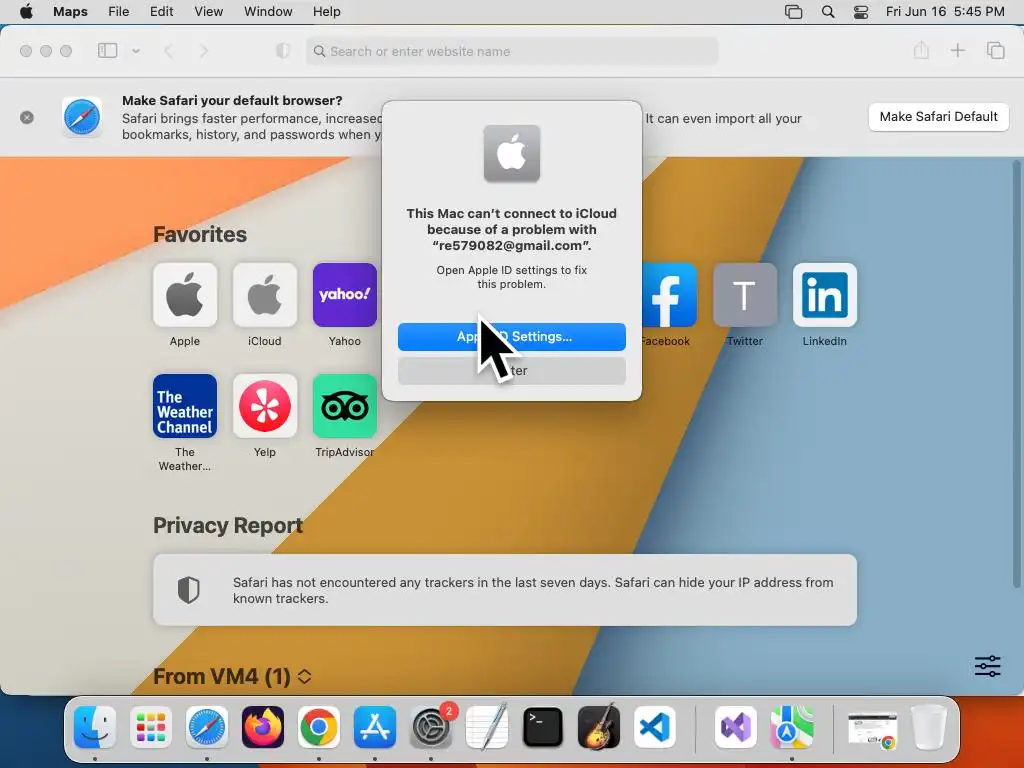Click the Apple ID Settings button
Screen dimensions: 1024x768
click(x=512, y=336)
